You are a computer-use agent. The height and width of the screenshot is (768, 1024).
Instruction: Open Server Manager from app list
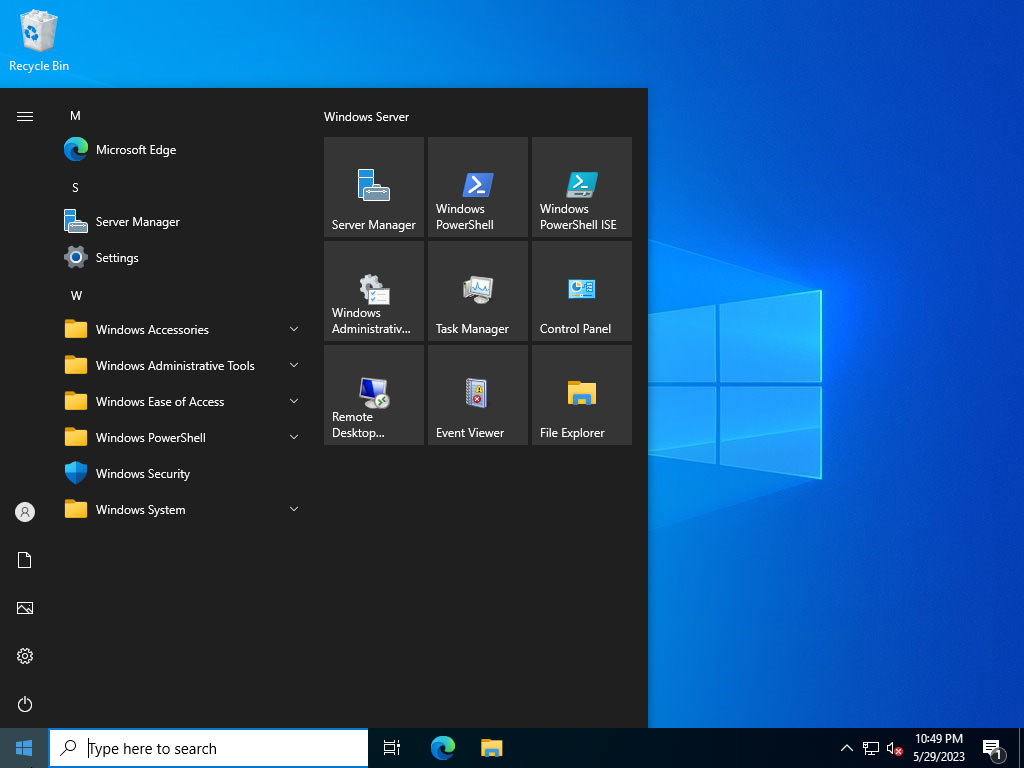point(183,221)
